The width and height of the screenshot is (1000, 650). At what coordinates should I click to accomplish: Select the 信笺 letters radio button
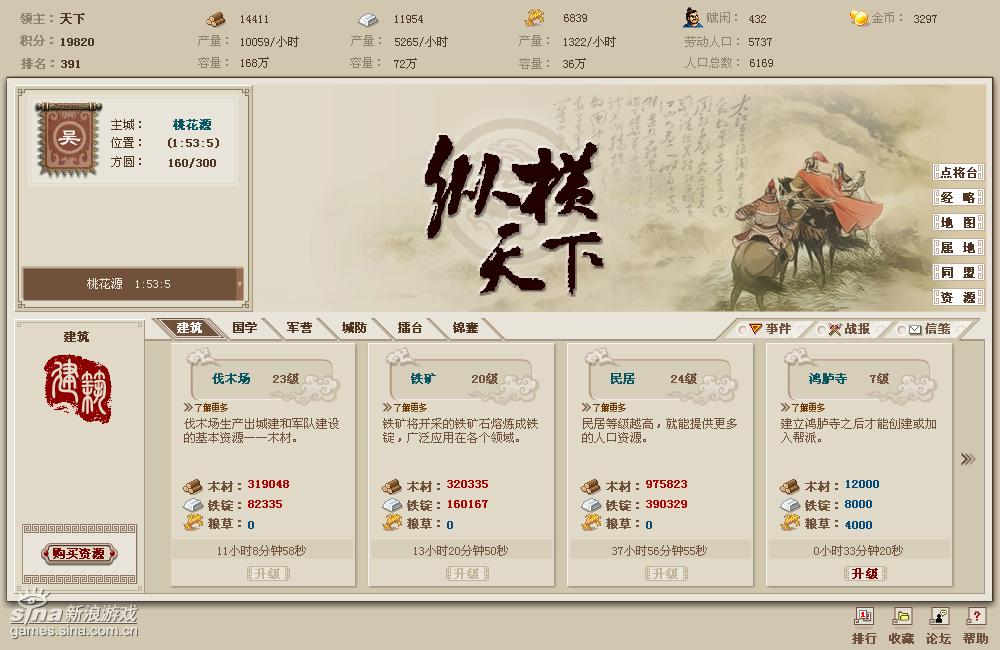tap(901, 330)
